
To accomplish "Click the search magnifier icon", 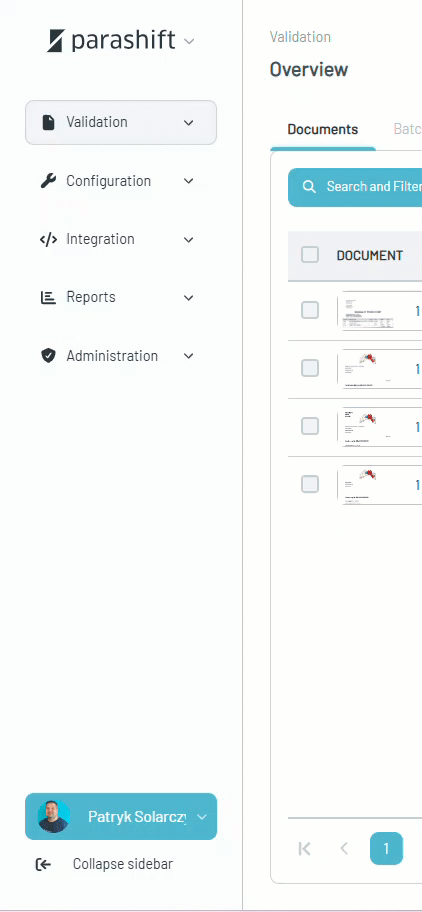I will point(310,187).
